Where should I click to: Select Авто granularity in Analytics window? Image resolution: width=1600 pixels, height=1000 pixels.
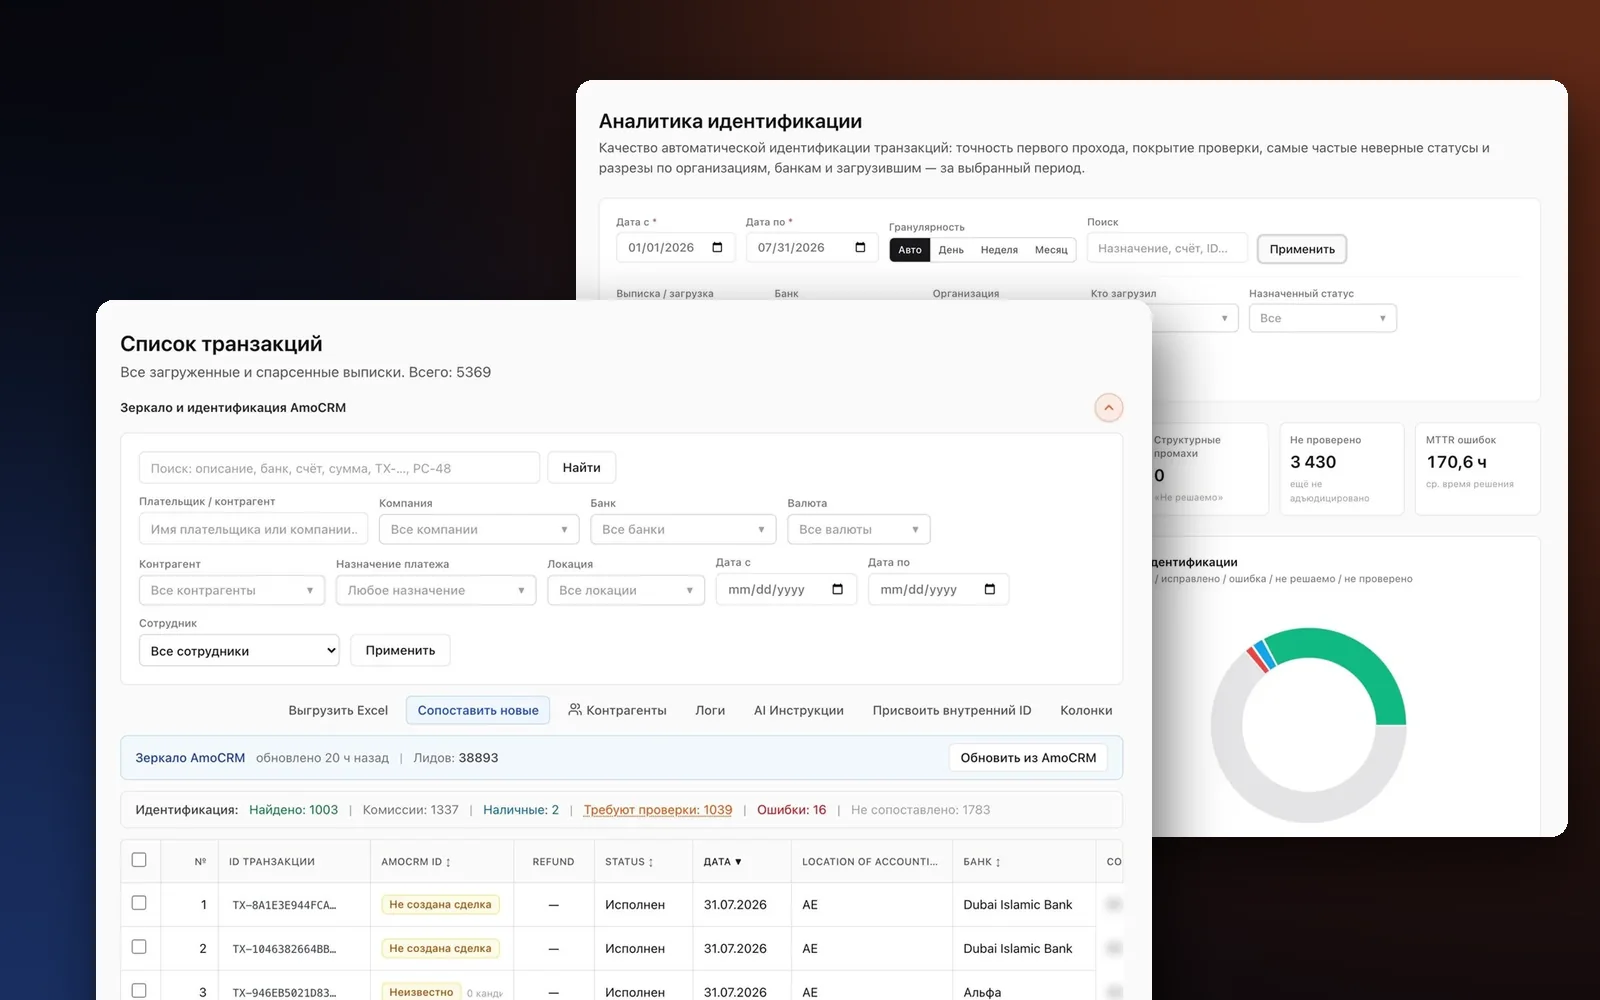(910, 250)
